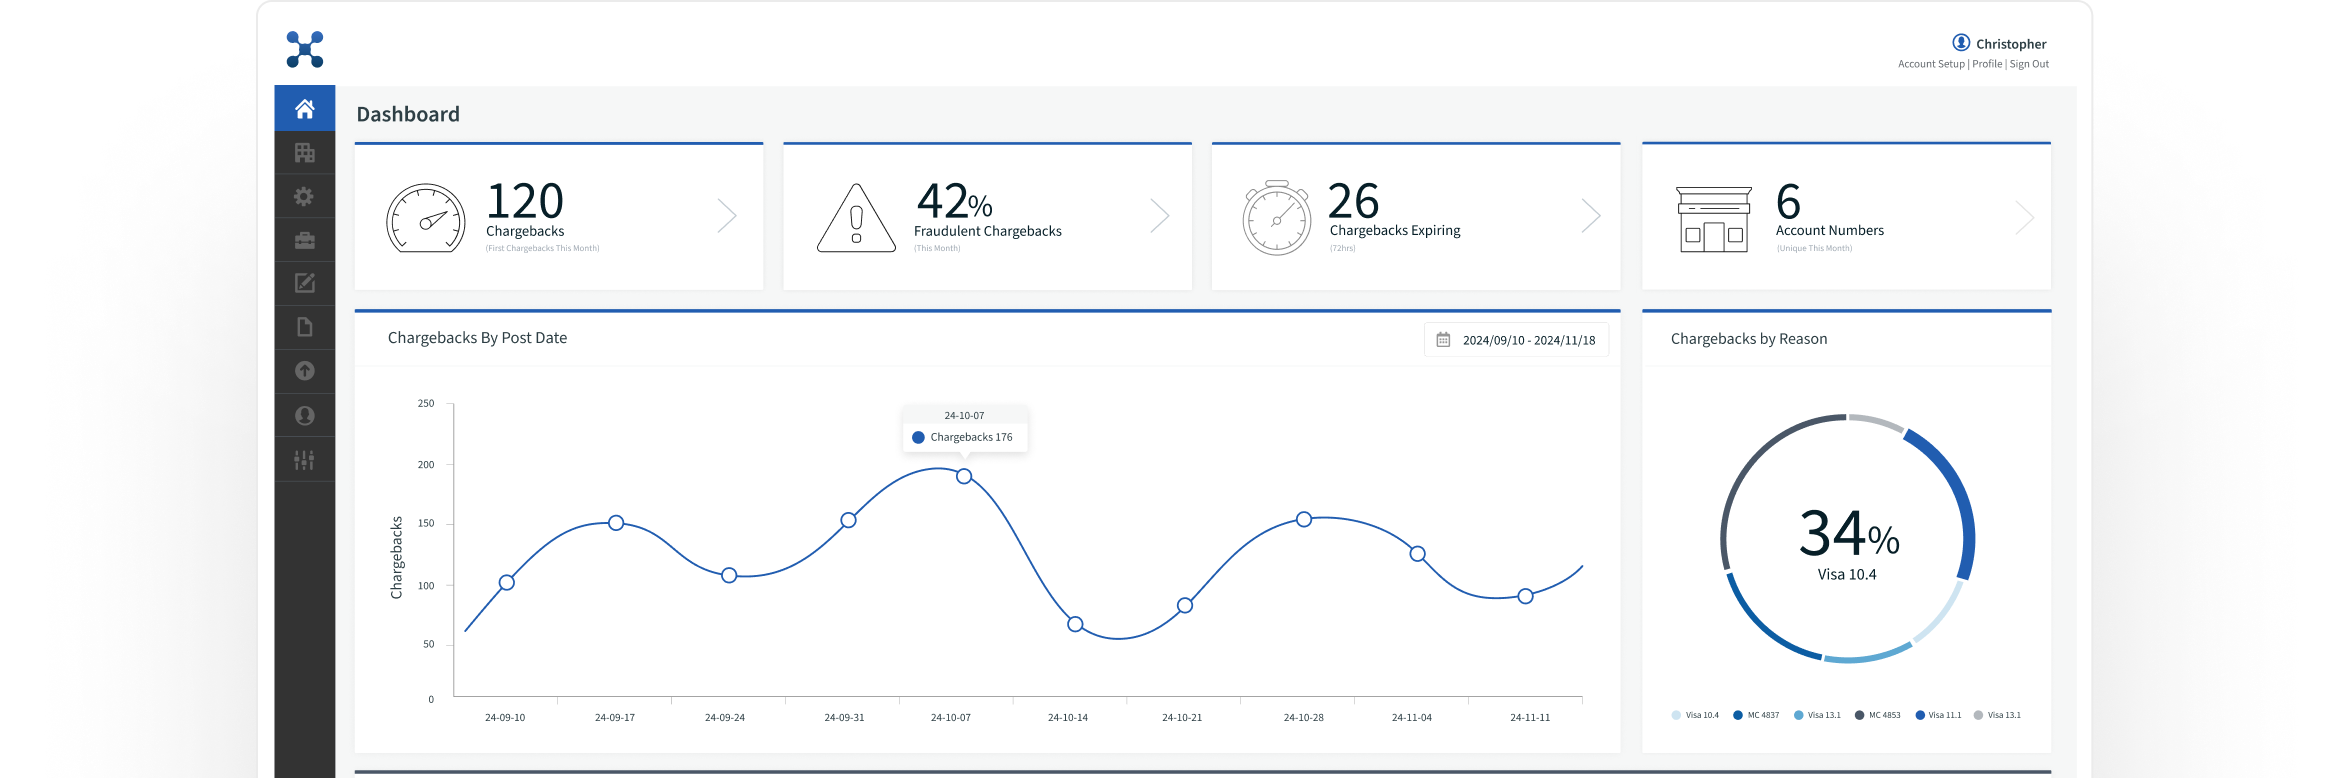Click the upload arrow icon in the sidebar
The height and width of the screenshot is (778, 2350).
pos(305,371)
